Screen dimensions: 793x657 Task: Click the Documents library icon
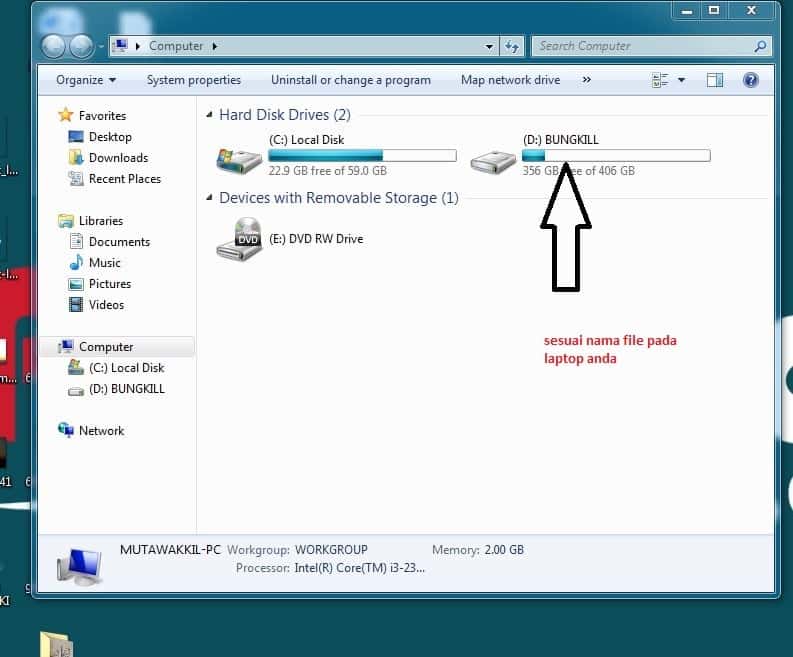(x=76, y=241)
